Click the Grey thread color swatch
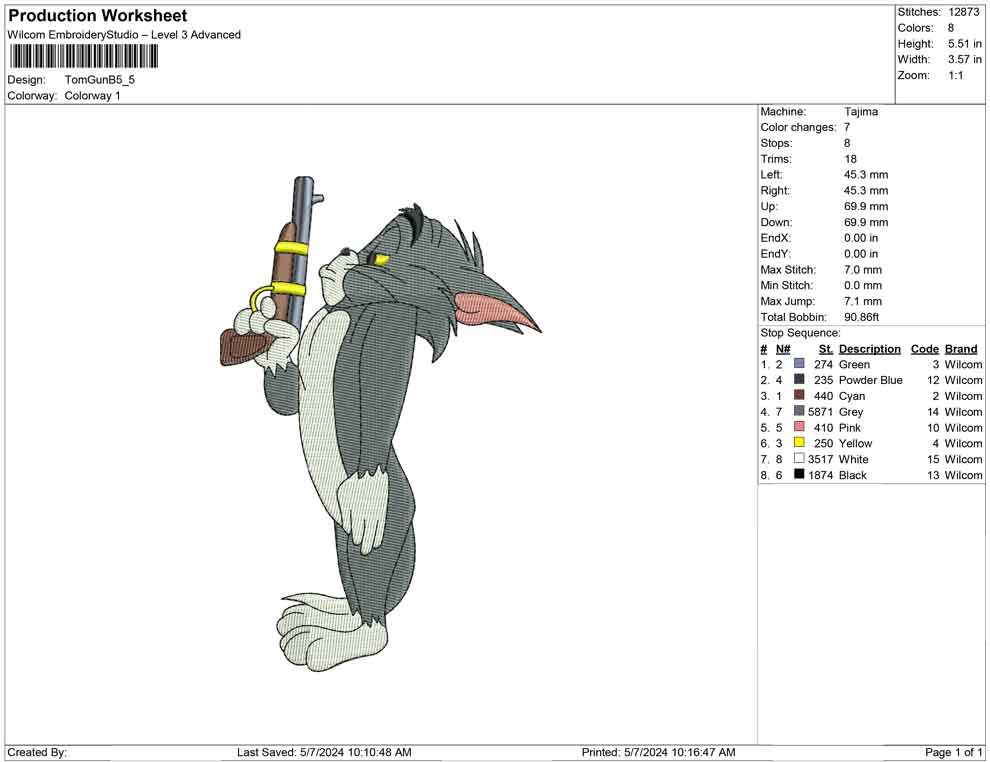Image resolution: width=990 pixels, height=762 pixels. [x=799, y=411]
